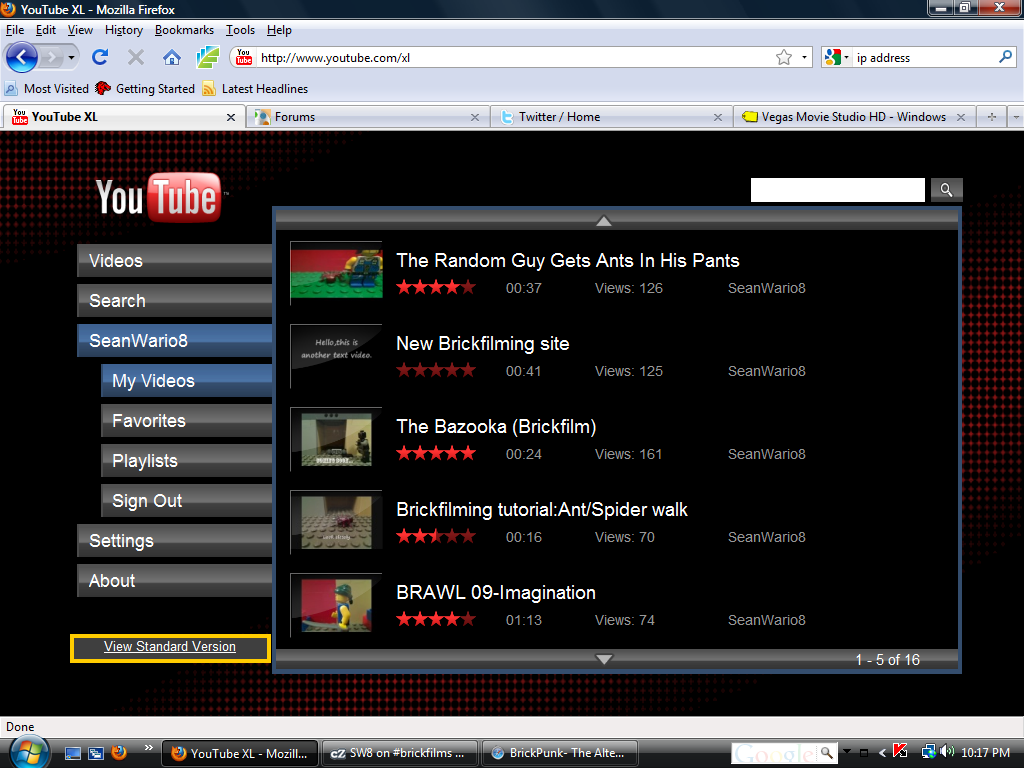The height and width of the screenshot is (768, 1024).
Task: Open the Google search engine selector
Action: [x=837, y=57]
